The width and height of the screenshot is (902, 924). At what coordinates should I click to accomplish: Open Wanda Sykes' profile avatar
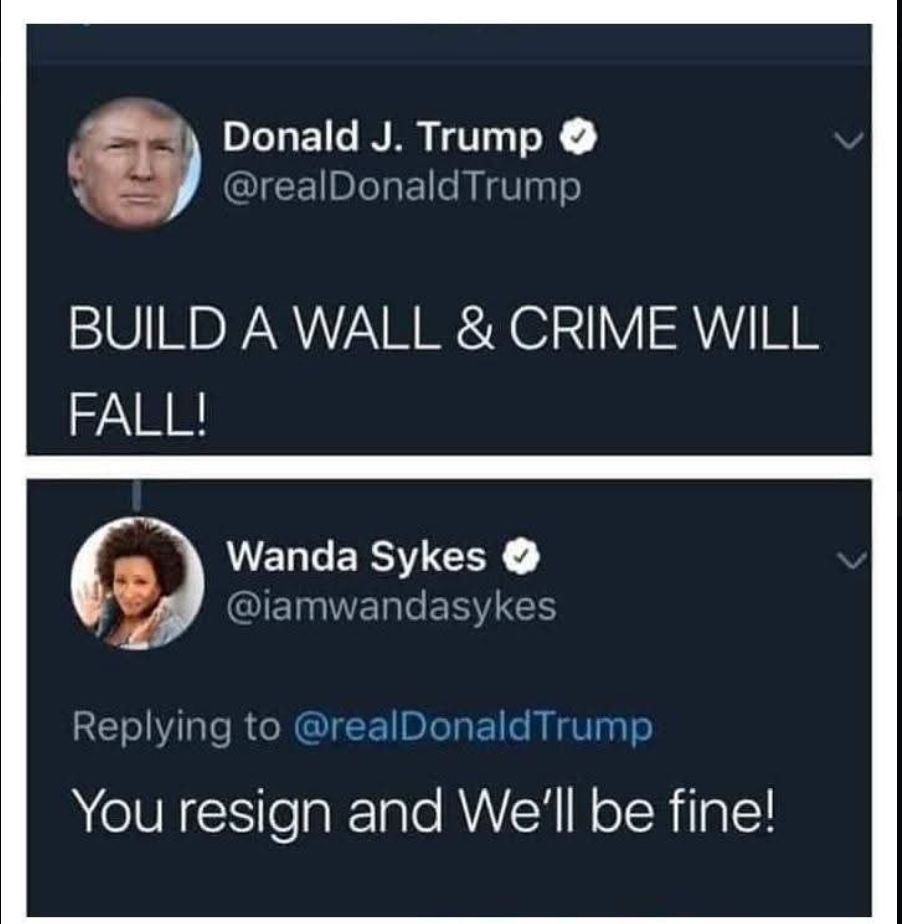[138, 583]
